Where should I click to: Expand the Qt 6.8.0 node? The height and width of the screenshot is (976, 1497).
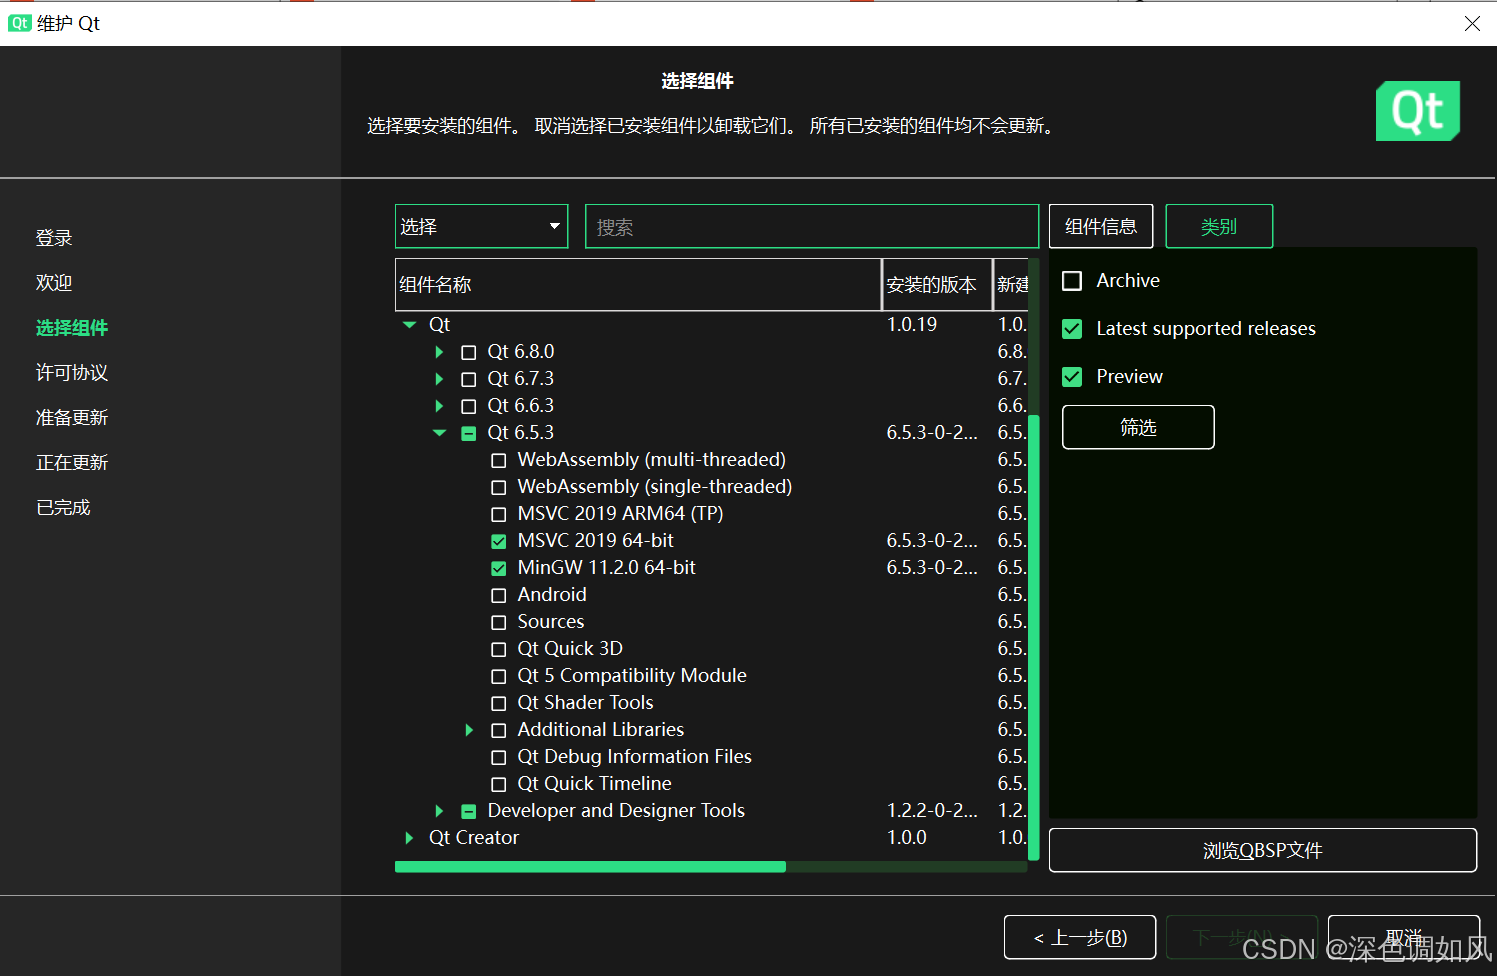coord(439,352)
